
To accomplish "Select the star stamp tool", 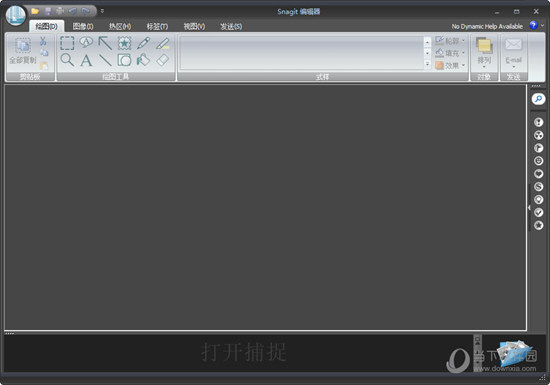I will coord(124,43).
